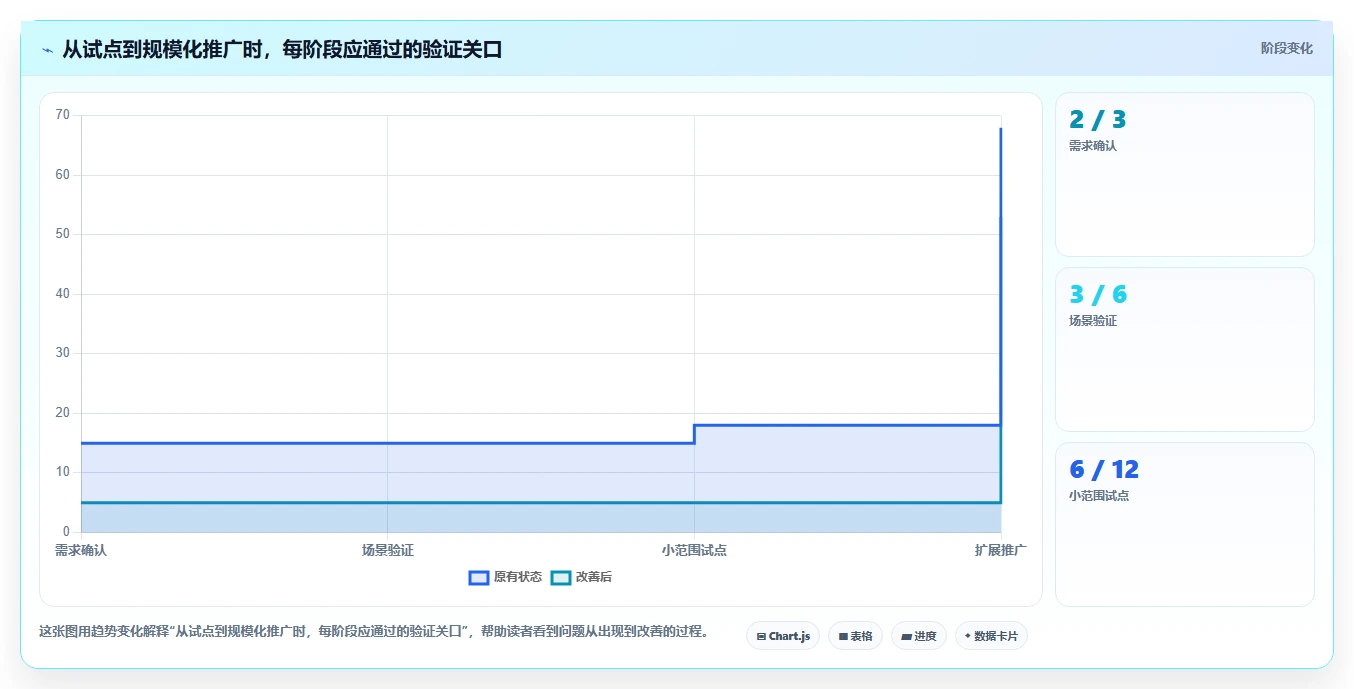Click the 扩展推广 x-axis label
Screen dimensions: 1354x689
coord(1001,550)
